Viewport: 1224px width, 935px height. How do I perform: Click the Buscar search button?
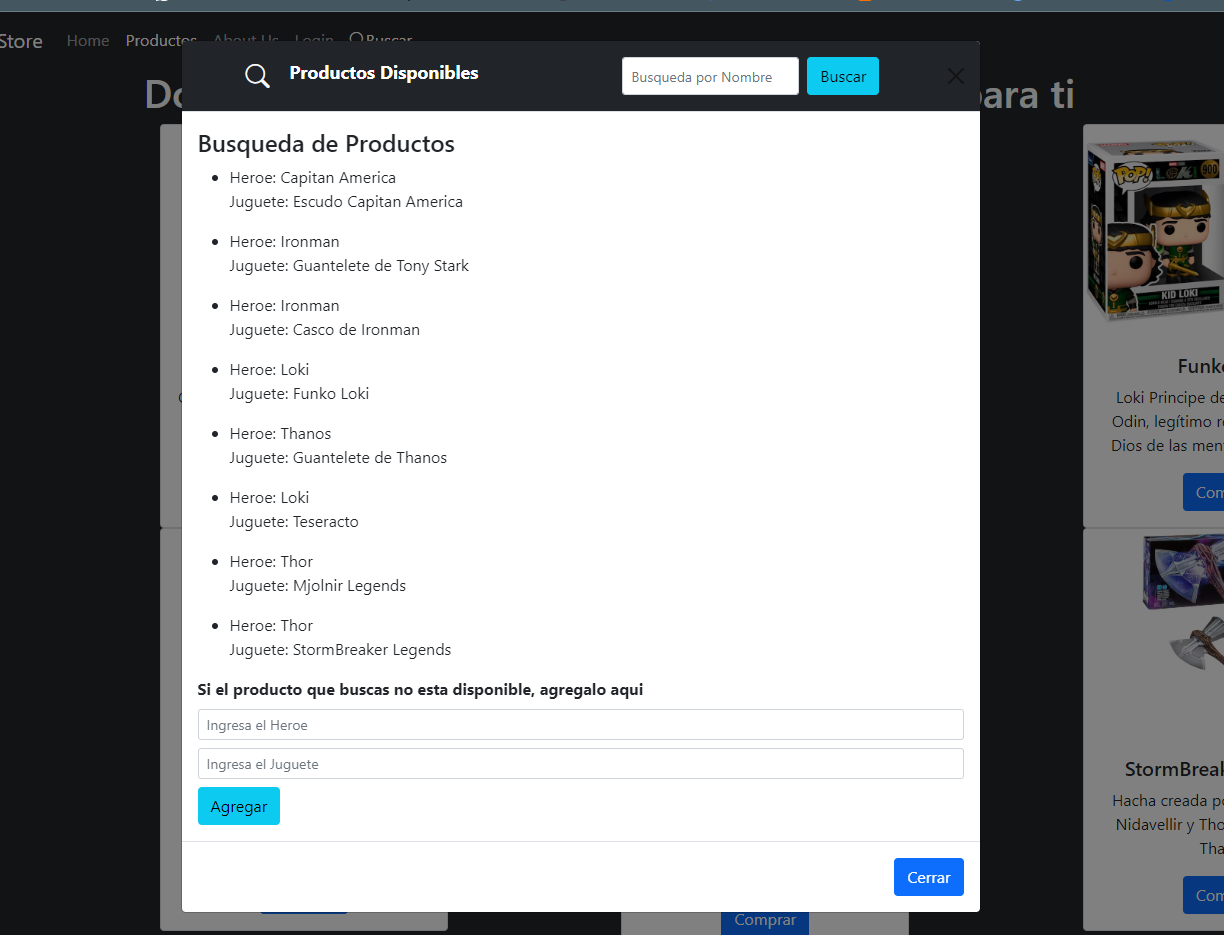tap(842, 76)
